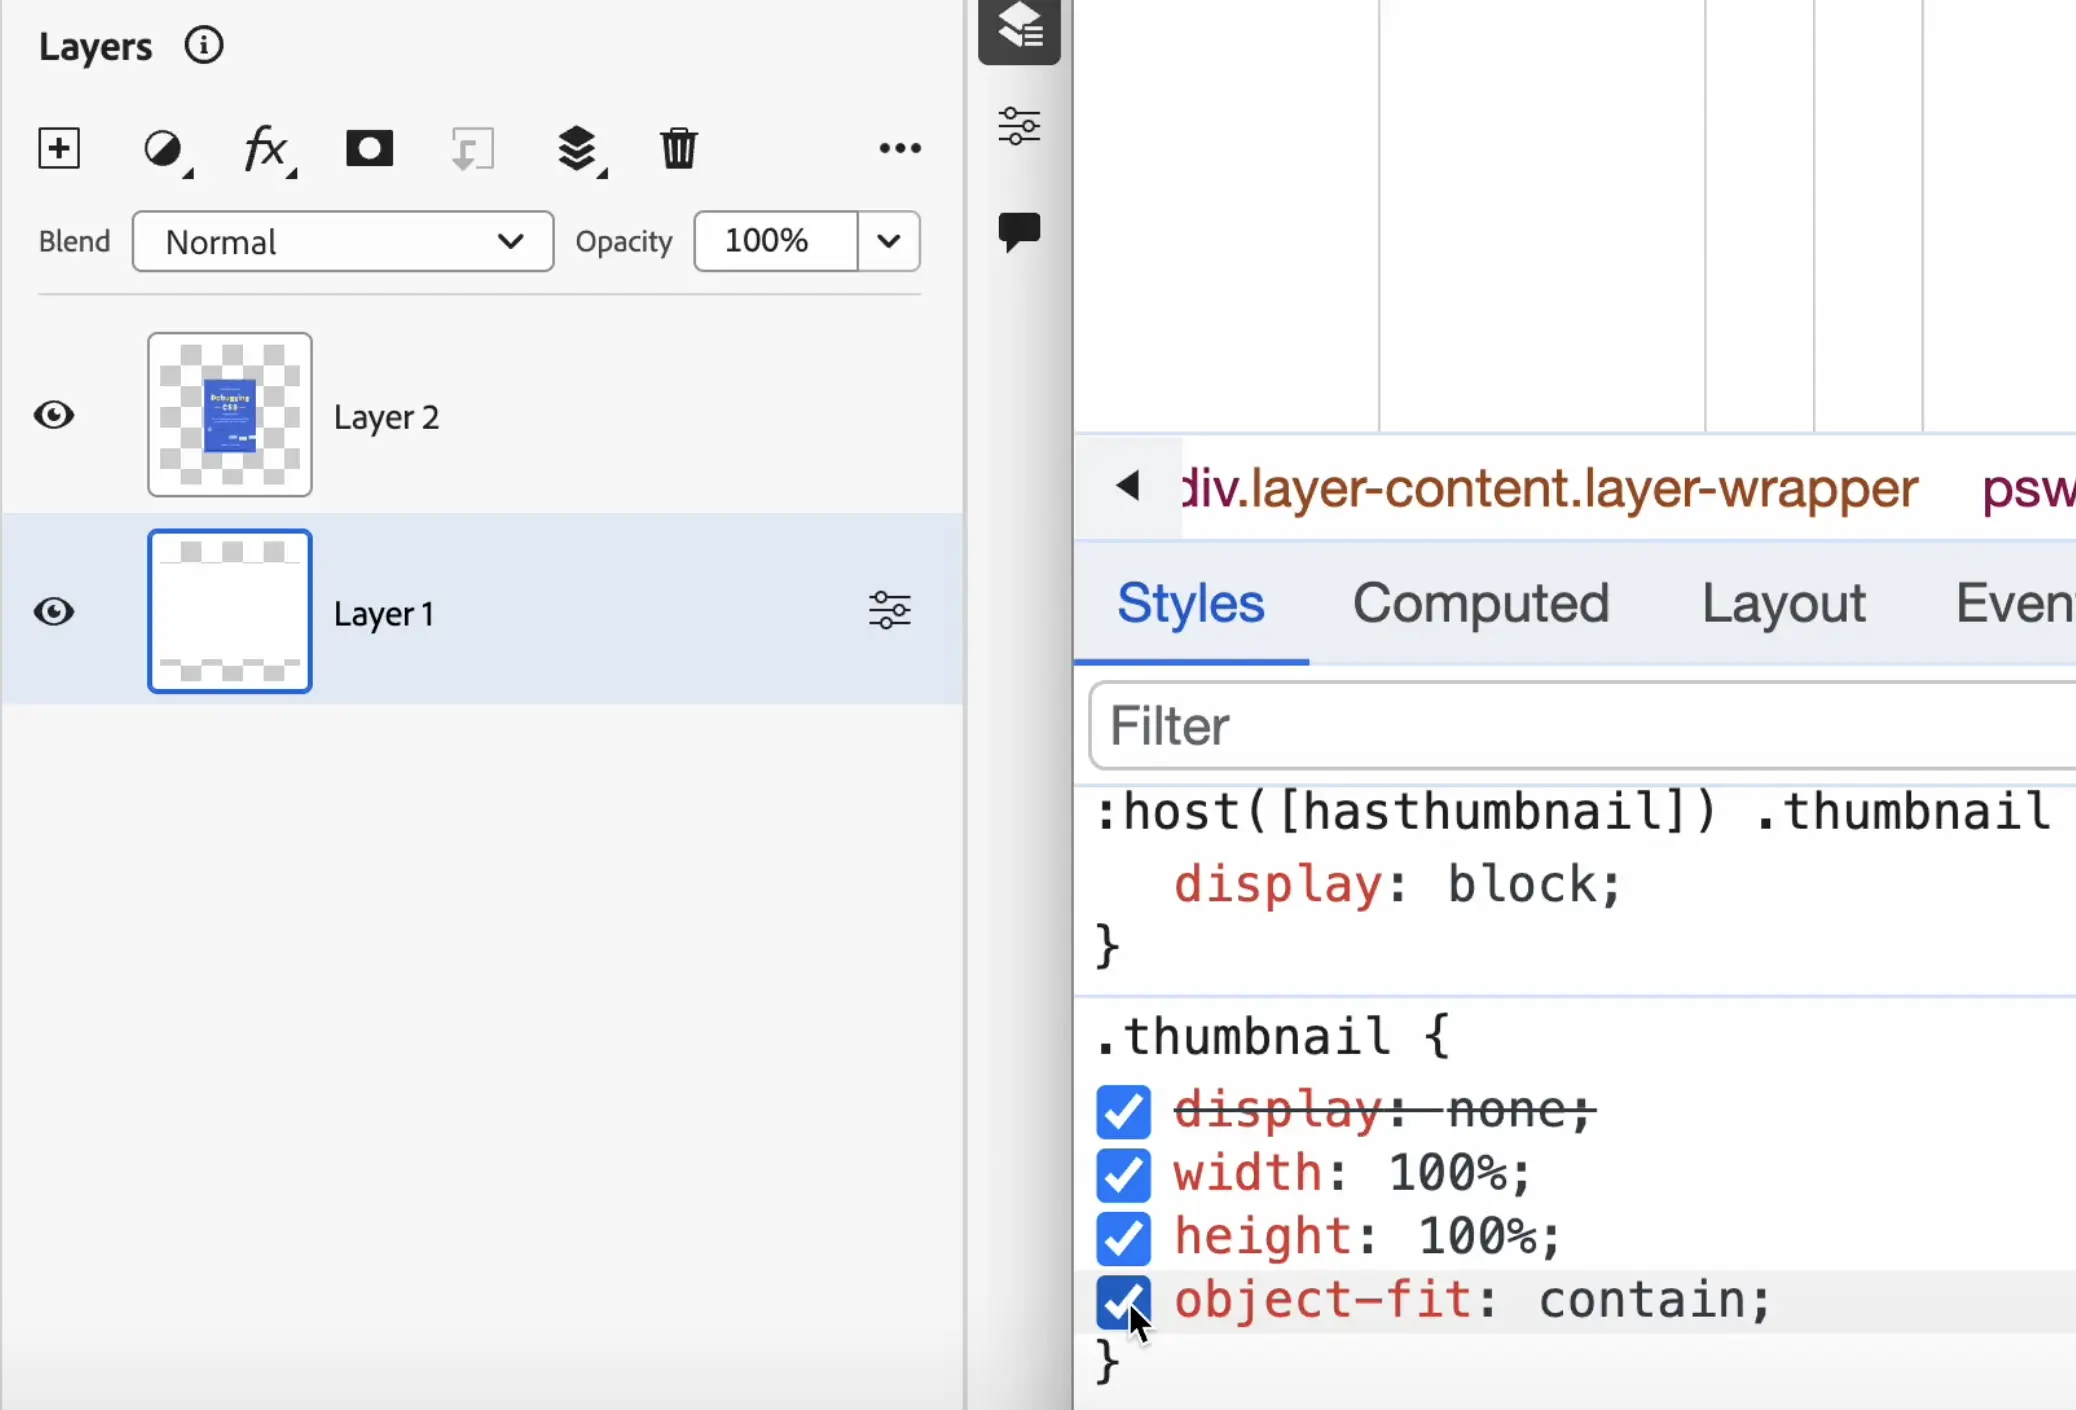Screen dimensions: 2076x1410
Task: Click the width property name
Action: click(x=1248, y=1173)
